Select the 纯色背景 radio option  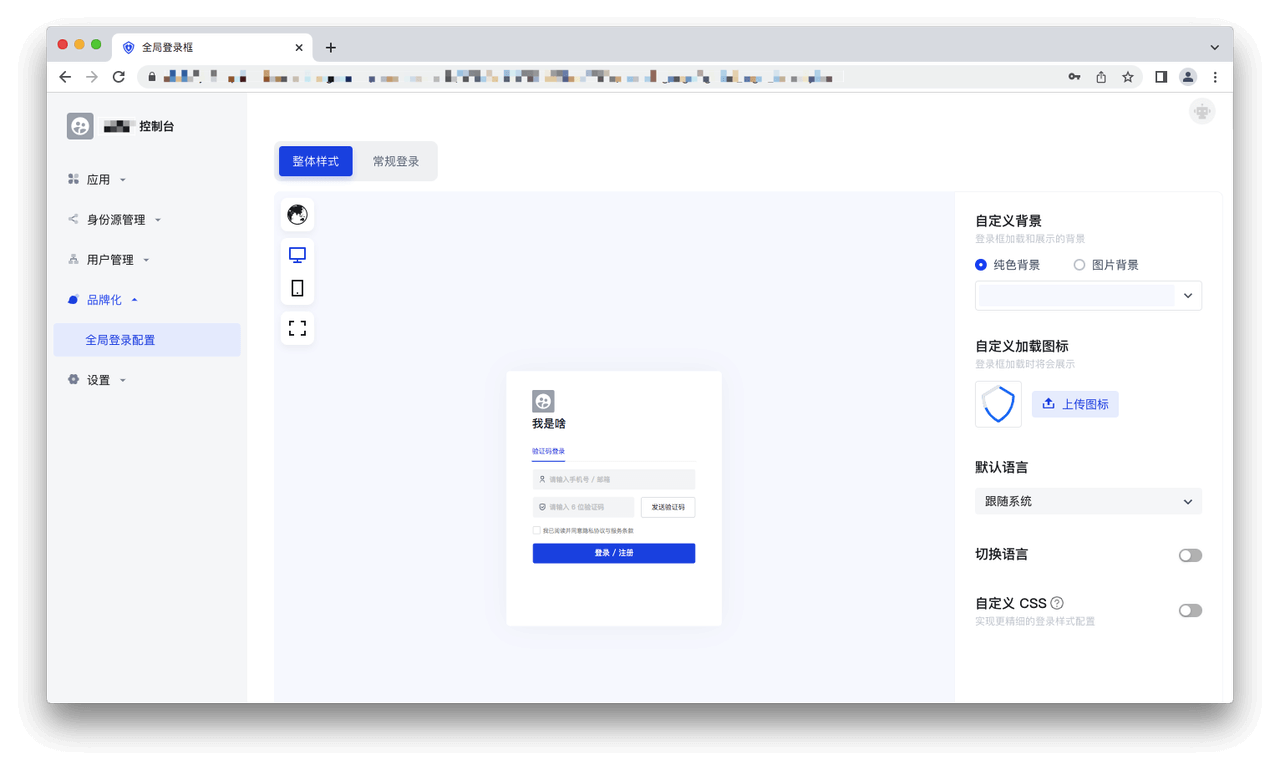point(981,265)
